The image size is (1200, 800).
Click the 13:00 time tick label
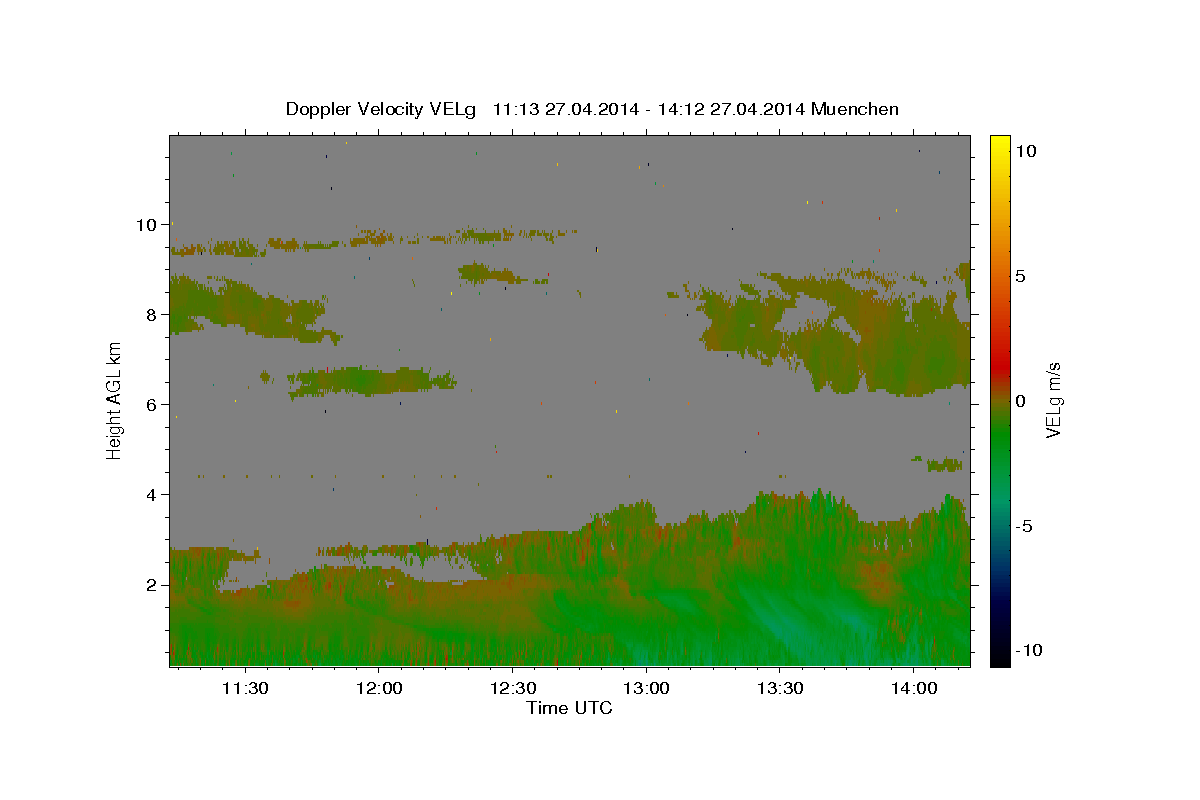(646, 688)
